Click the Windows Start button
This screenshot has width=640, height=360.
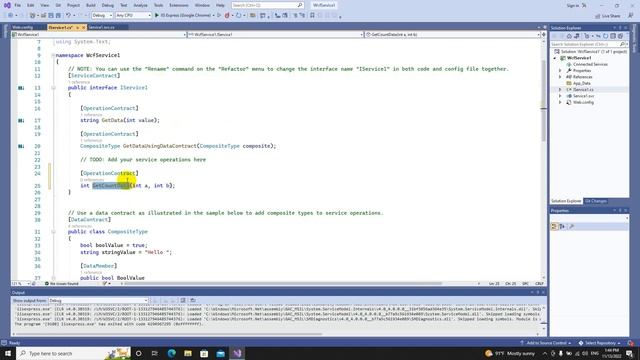pos(8,353)
